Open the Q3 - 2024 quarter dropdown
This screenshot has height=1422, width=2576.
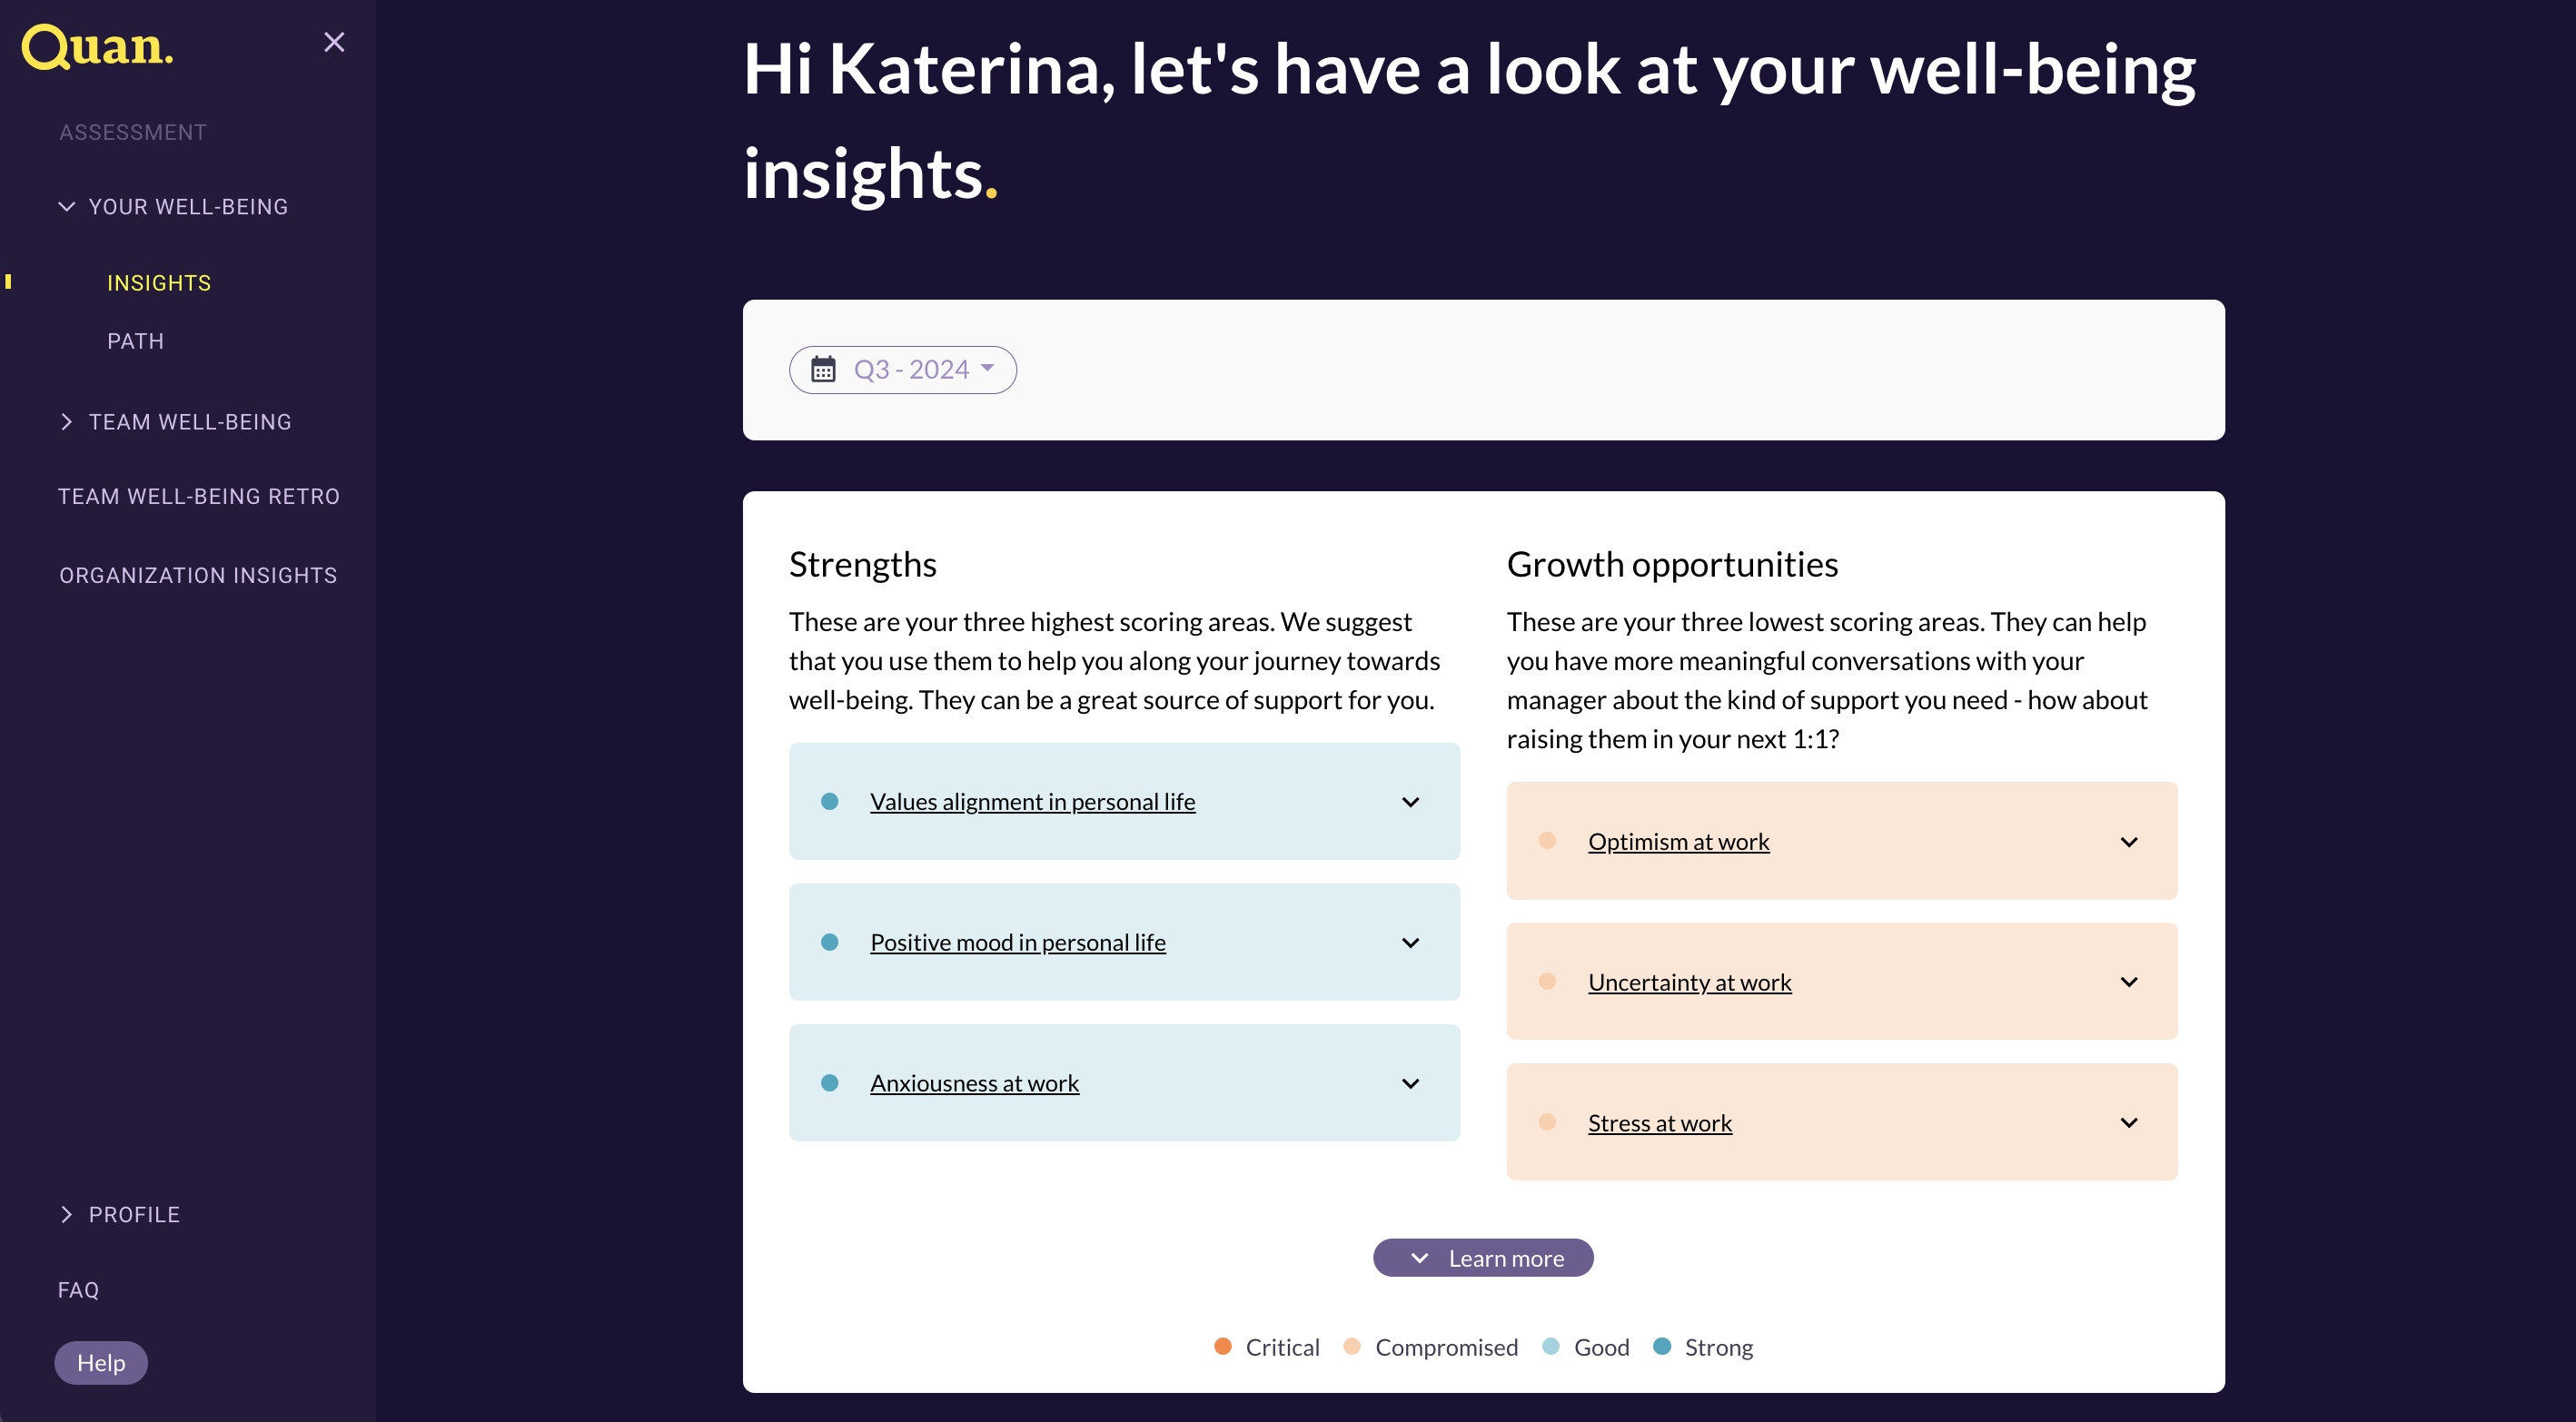[x=924, y=370]
